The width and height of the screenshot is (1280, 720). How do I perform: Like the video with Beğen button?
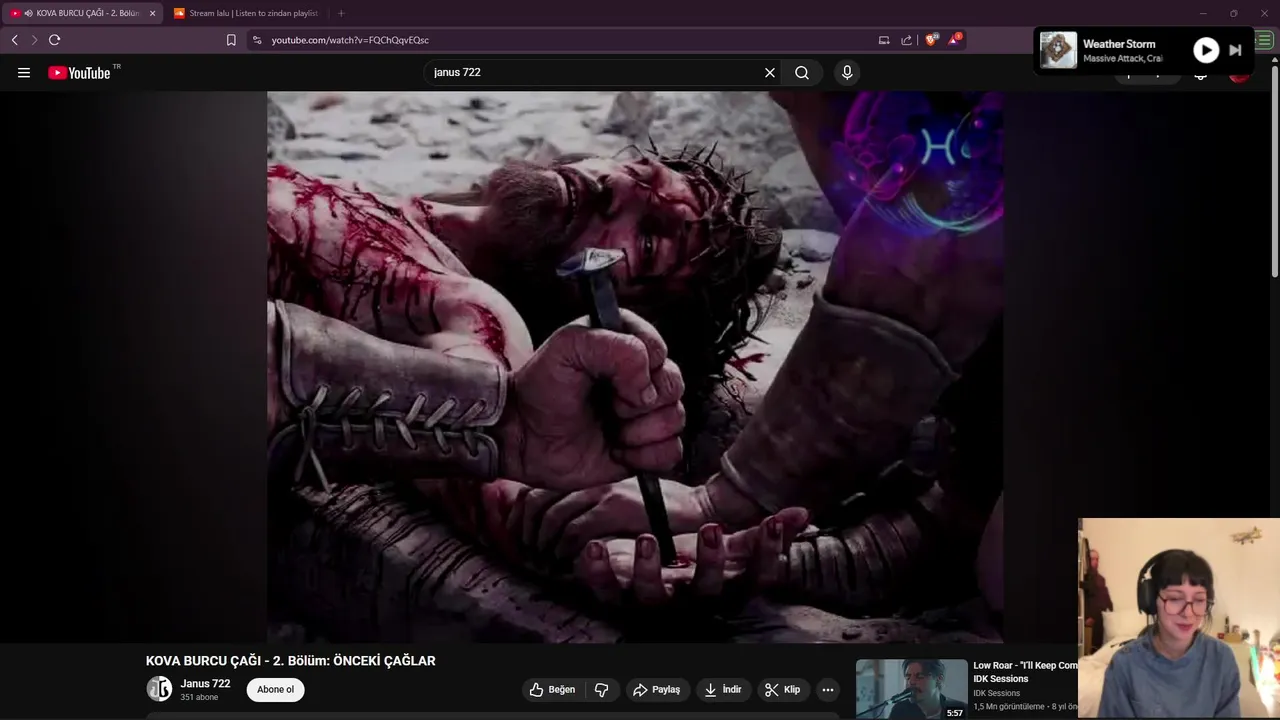point(553,690)
